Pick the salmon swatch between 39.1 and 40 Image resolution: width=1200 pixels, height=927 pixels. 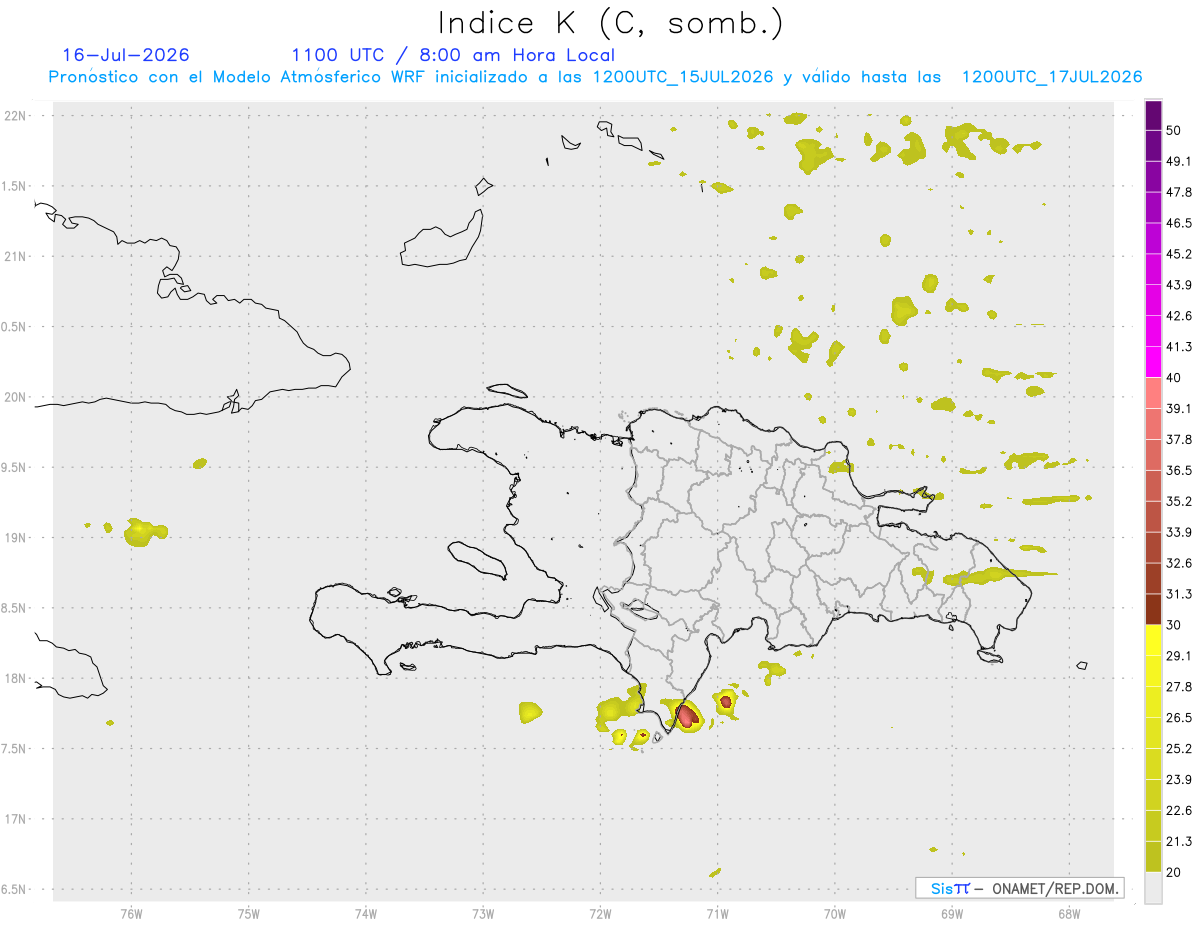(1153, 393)
